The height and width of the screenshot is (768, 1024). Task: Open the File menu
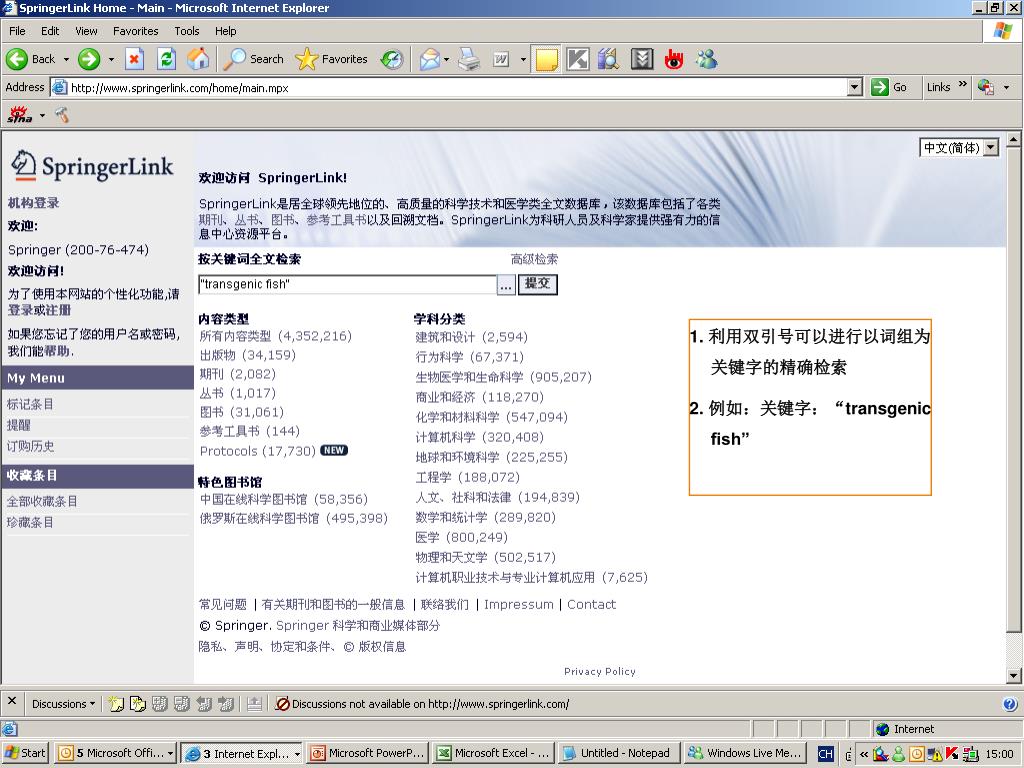[x=17, y=31]
